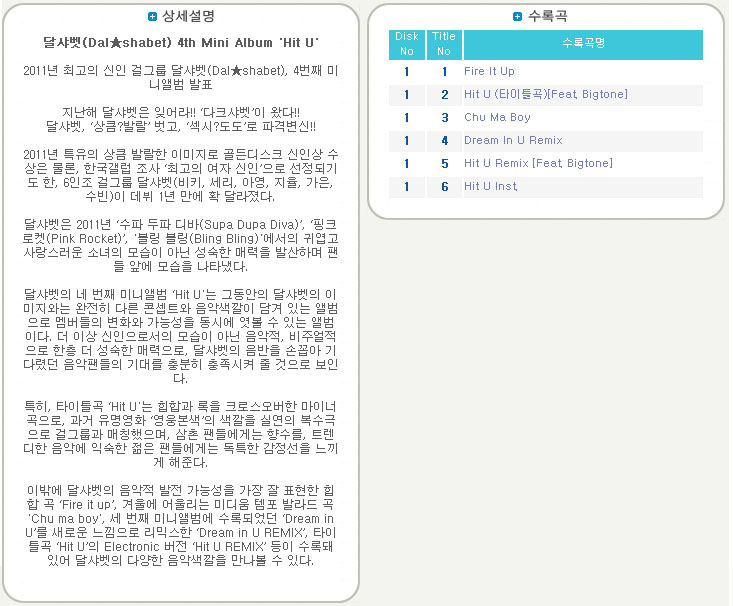
Task: Open the track link Dream In U Remix
Action: tap(513, 140)
